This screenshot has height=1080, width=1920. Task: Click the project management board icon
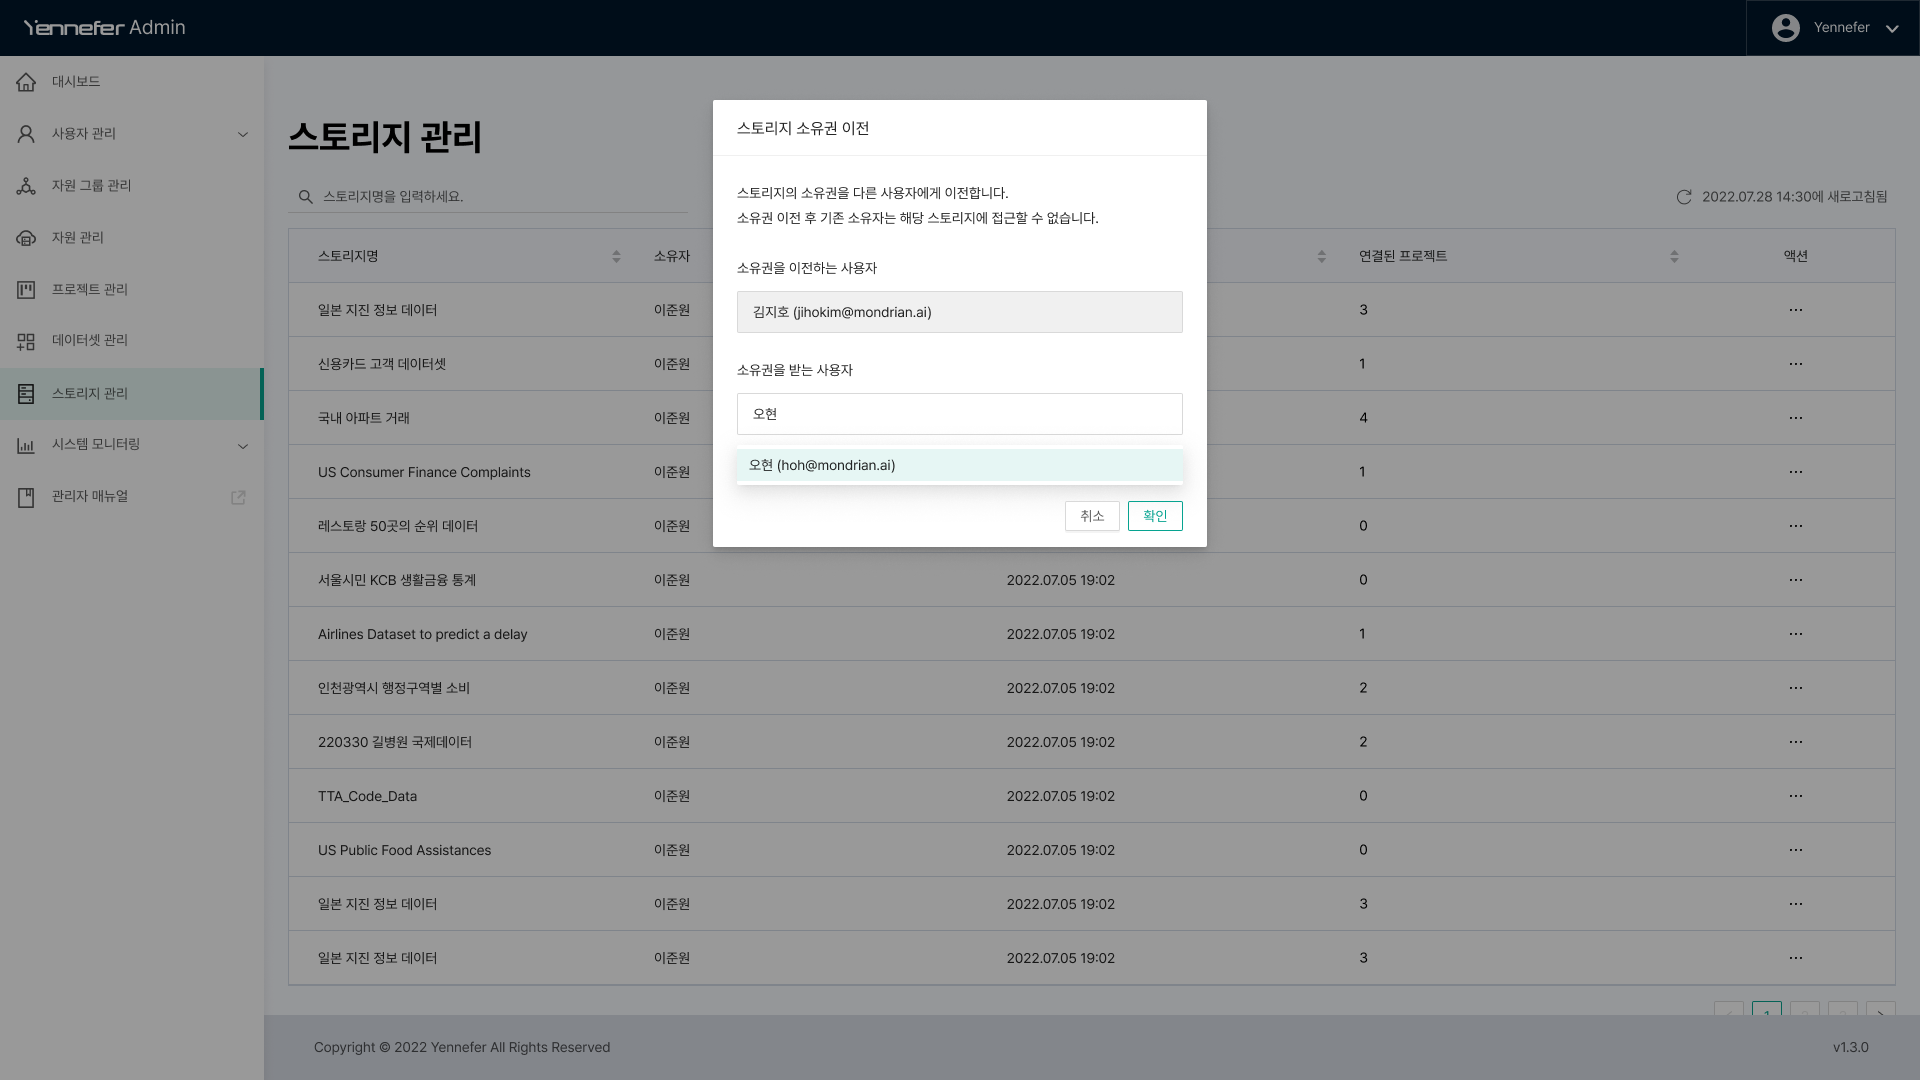click(26, 290)
